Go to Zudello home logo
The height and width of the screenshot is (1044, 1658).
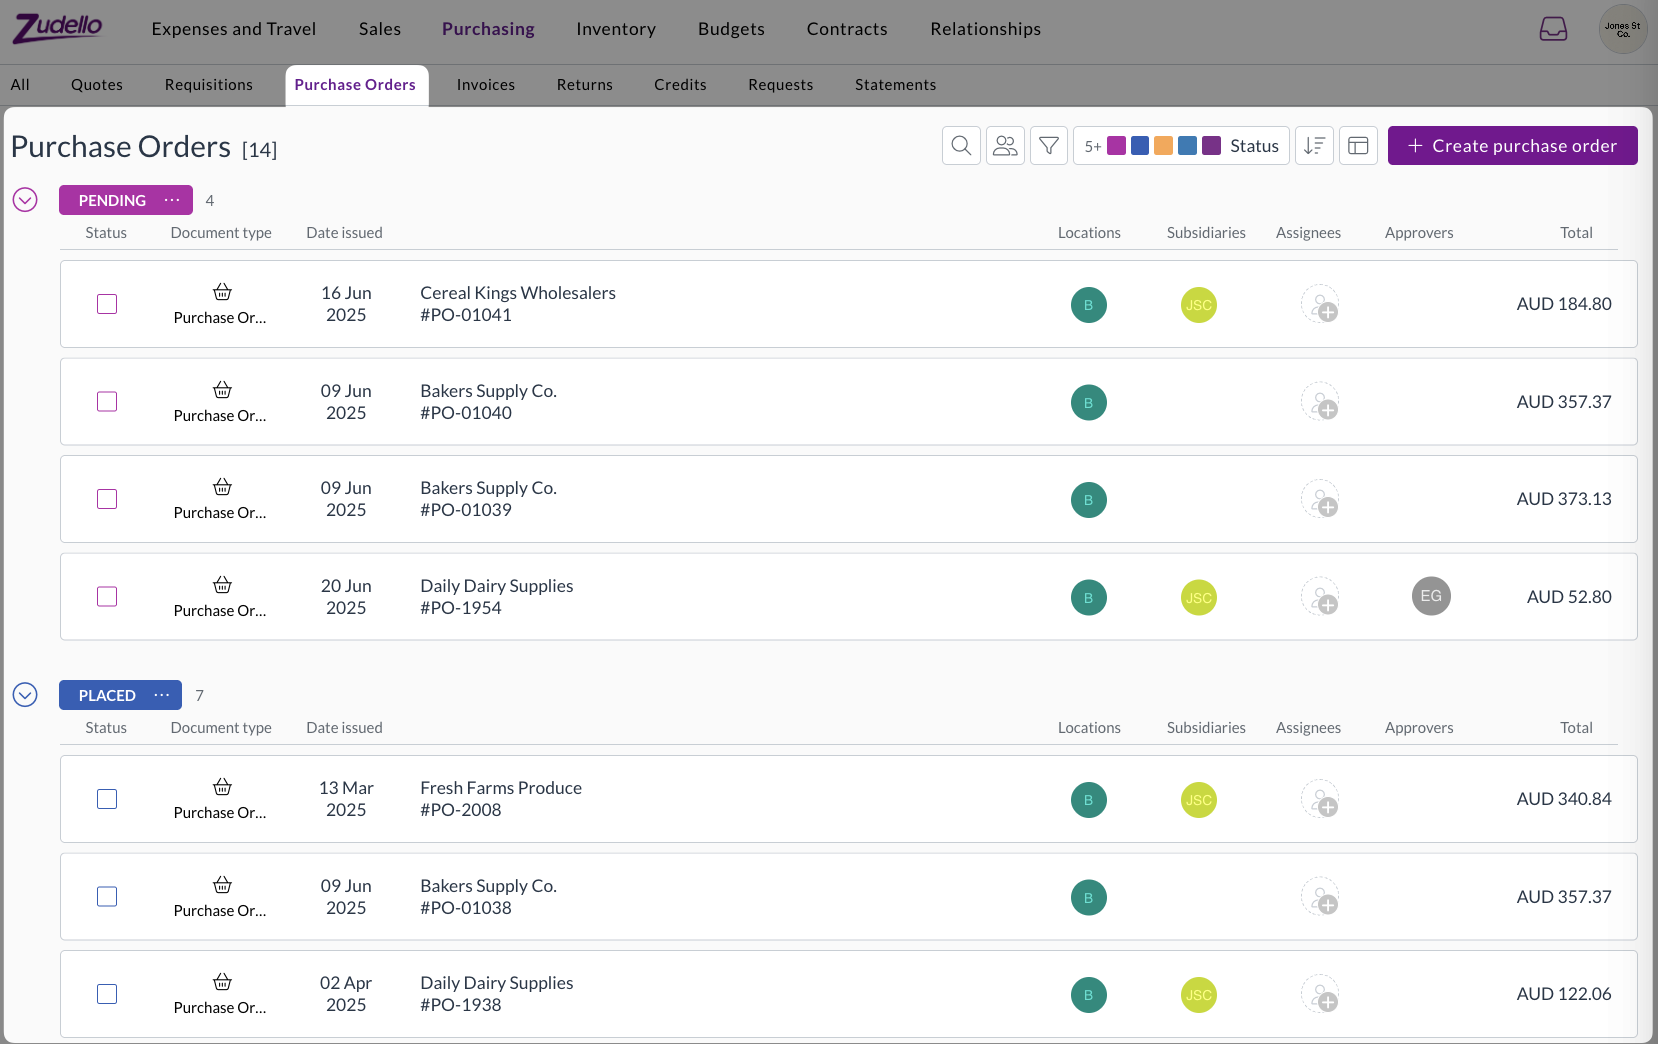[58, 28]
